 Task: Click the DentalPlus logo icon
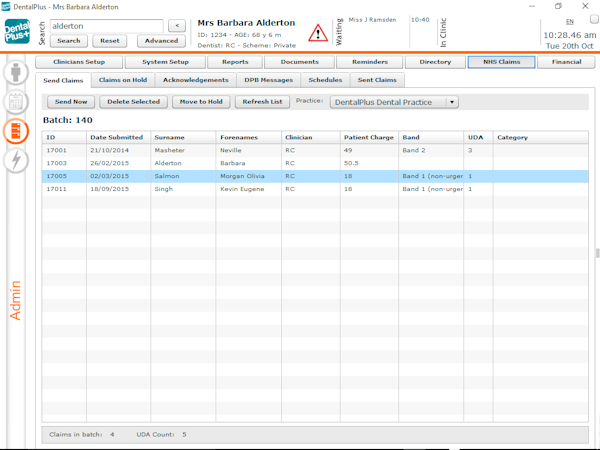[x=17, y=33]
